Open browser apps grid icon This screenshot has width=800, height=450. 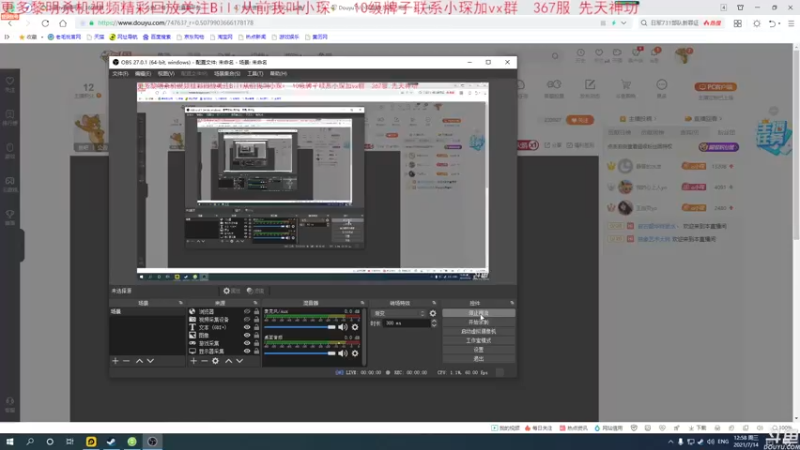(x=738, y=23)
